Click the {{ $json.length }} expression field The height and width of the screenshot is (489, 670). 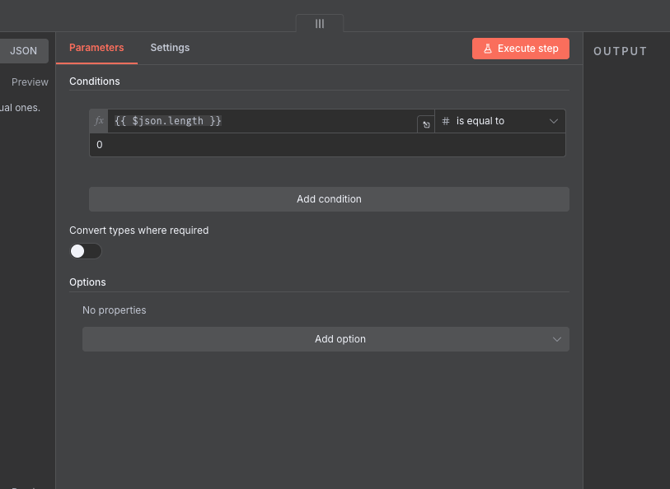[x=260, y=121]
